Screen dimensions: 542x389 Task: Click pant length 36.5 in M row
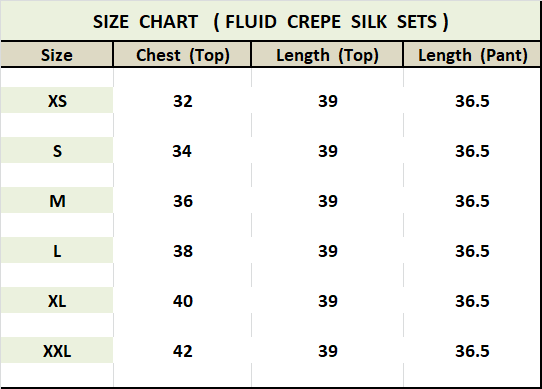[x=472, y=201]
